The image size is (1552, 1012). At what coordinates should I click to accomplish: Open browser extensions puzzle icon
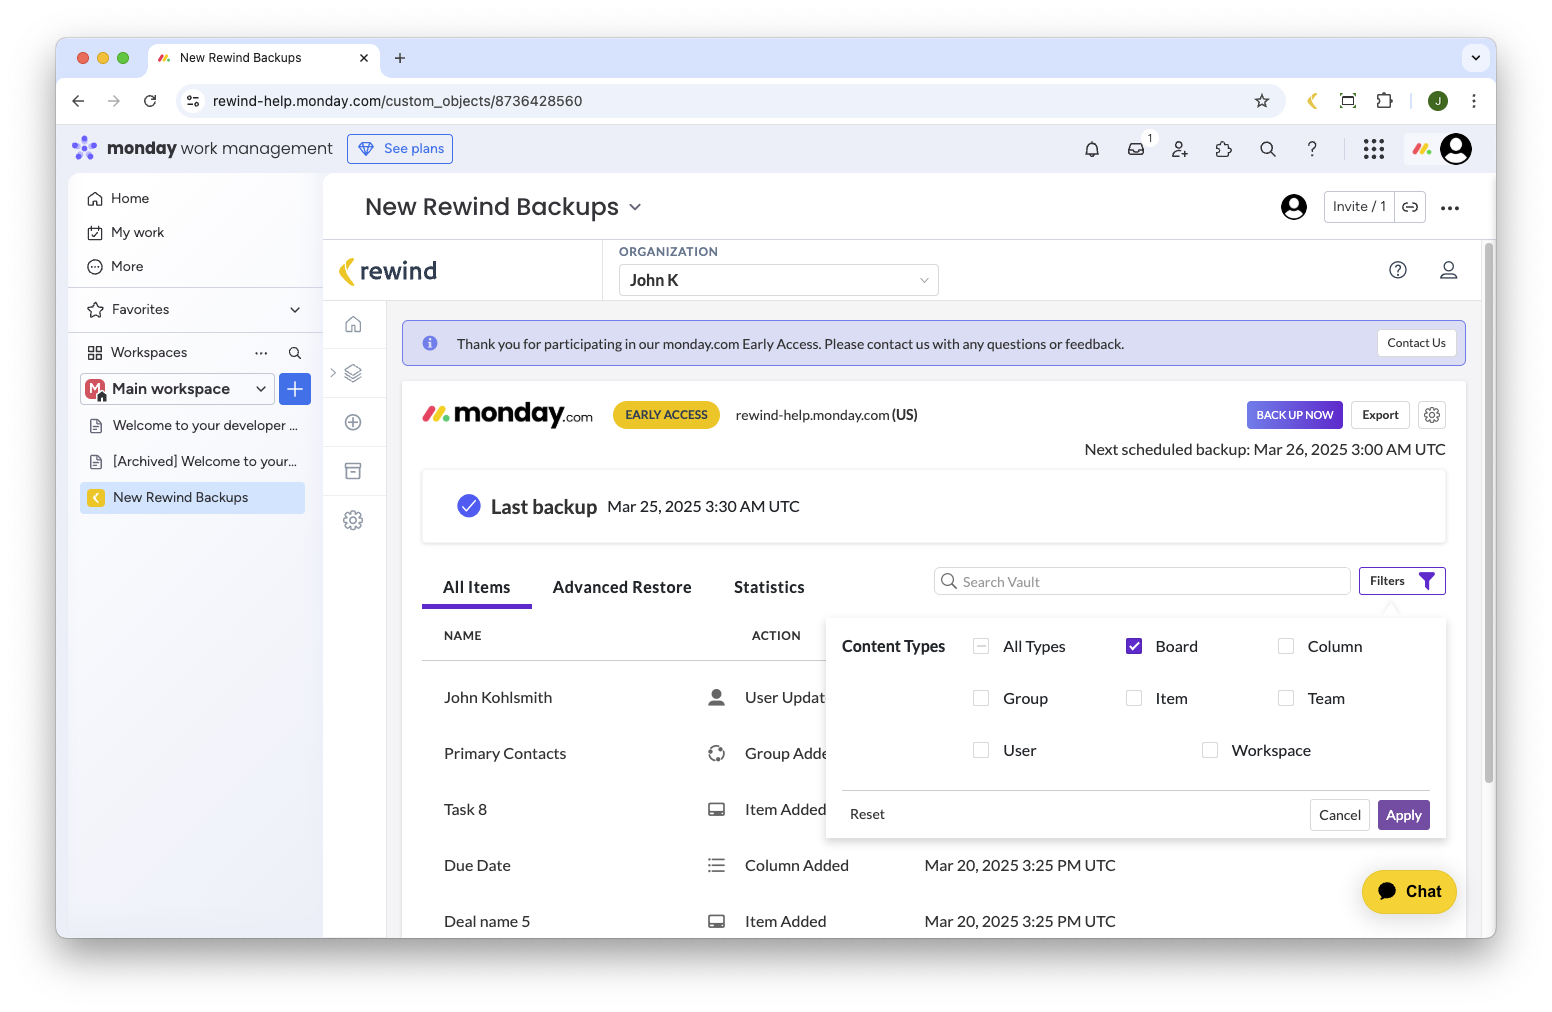coord(1384,101)
